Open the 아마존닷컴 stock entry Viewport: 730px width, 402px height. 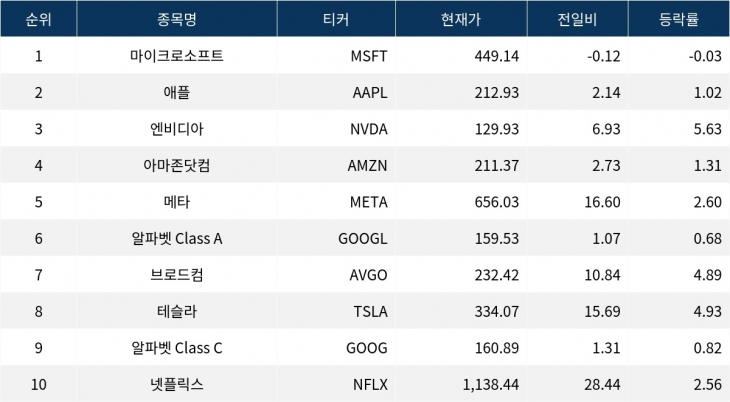(177, 166)
